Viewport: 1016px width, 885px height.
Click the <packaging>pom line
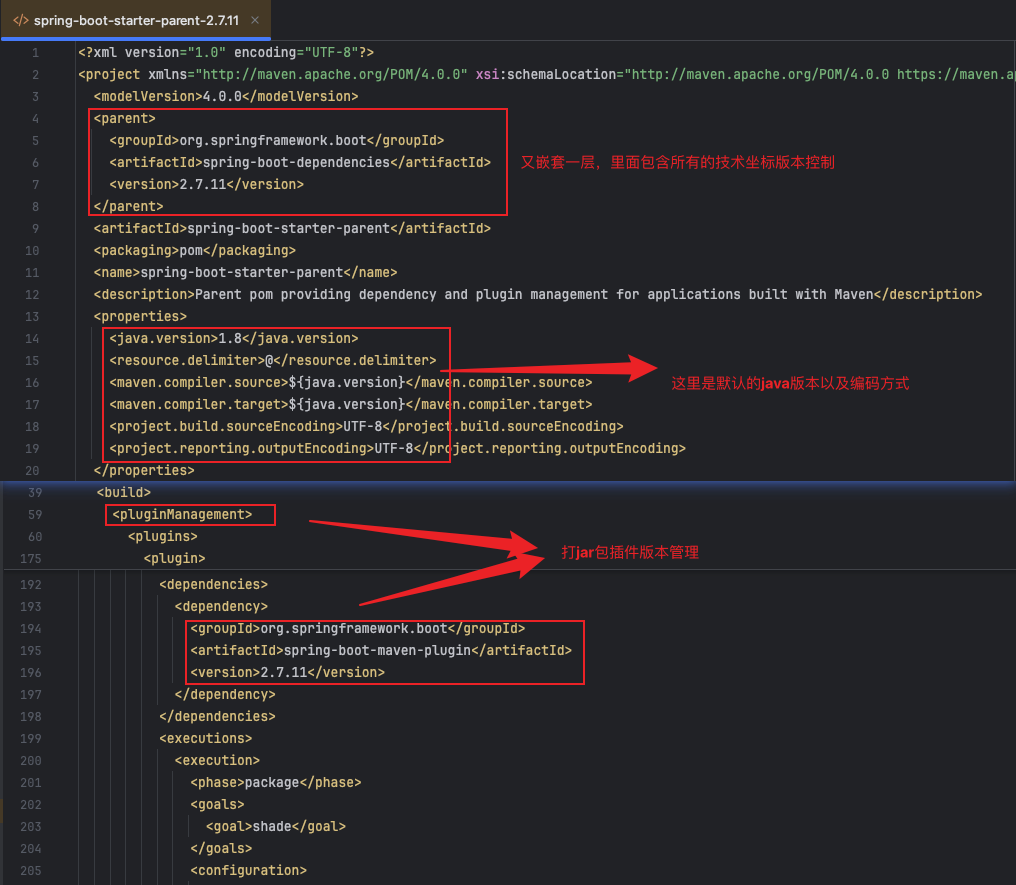194,251
